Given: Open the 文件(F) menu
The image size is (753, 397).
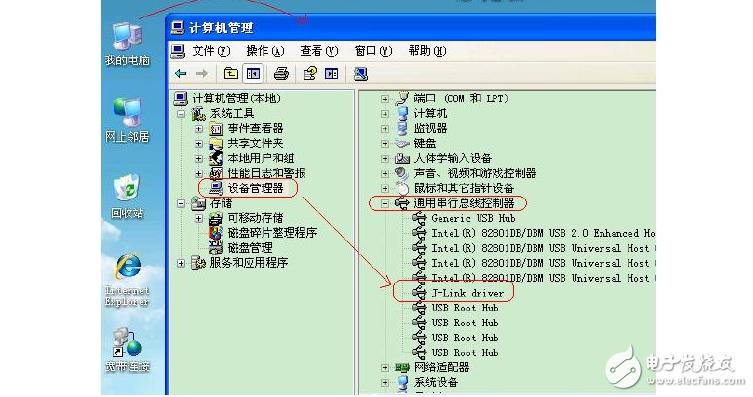Looking at the screenshot, I should pyautogui.click(x=211, y=51).
